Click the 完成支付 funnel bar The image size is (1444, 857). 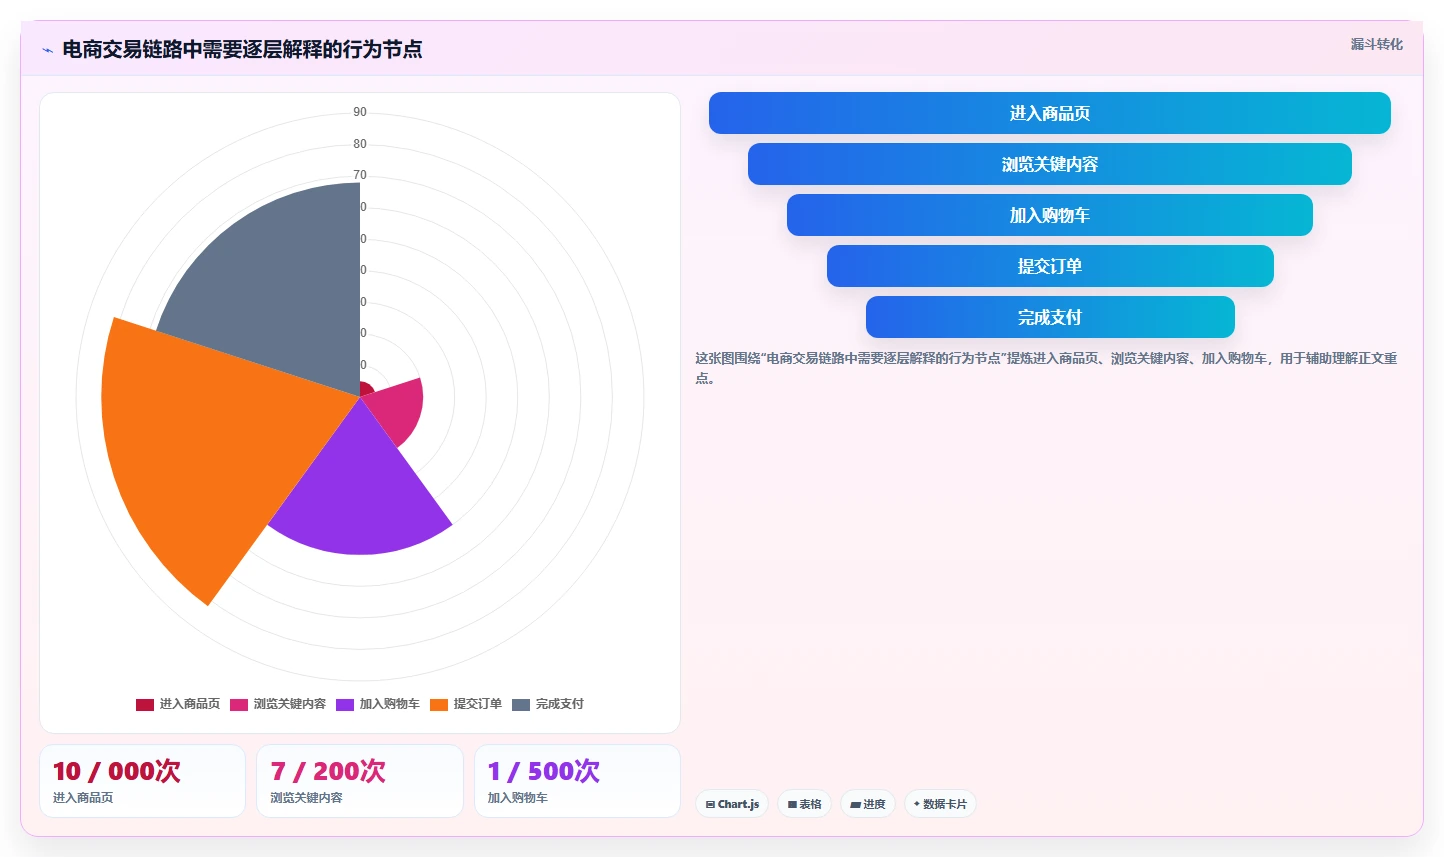(1050, 317)
